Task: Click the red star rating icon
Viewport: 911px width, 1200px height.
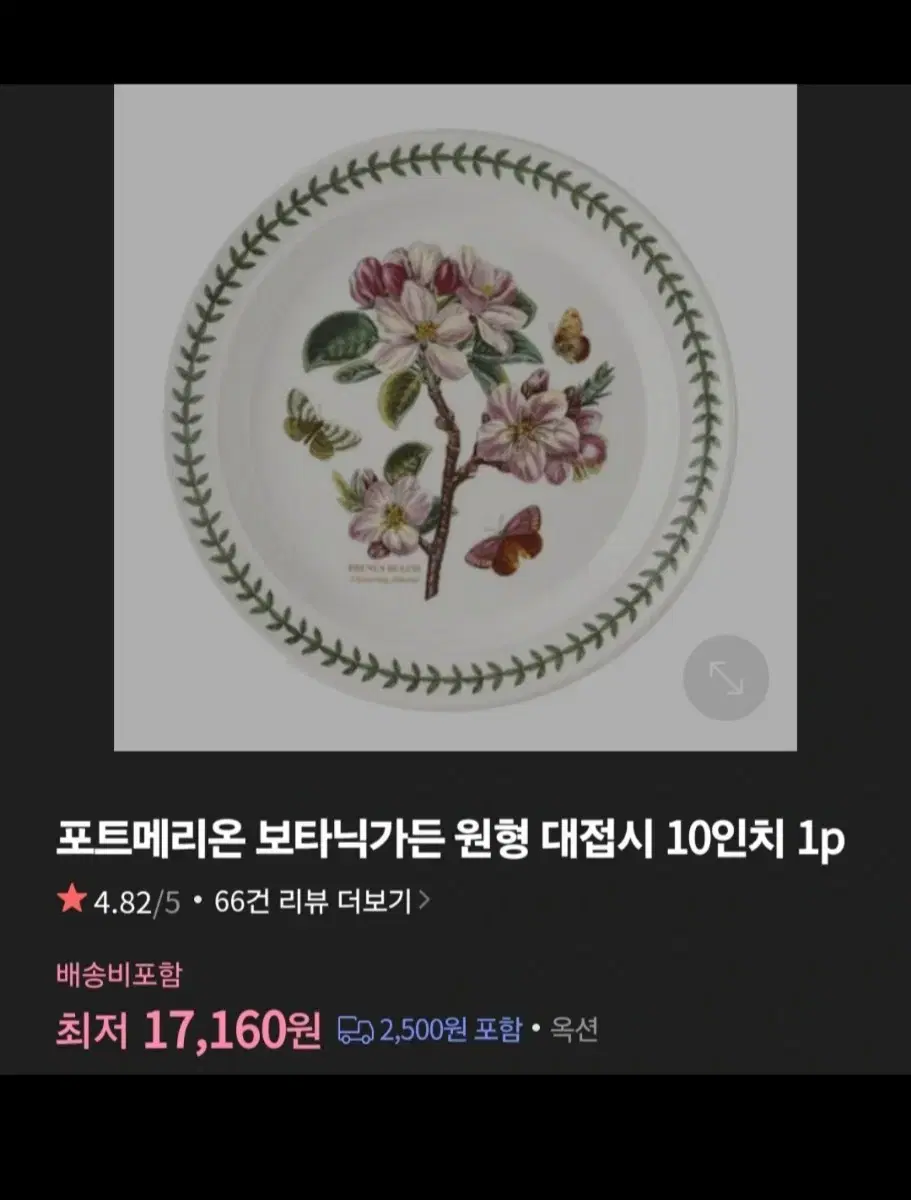Action: pos(71,901)
